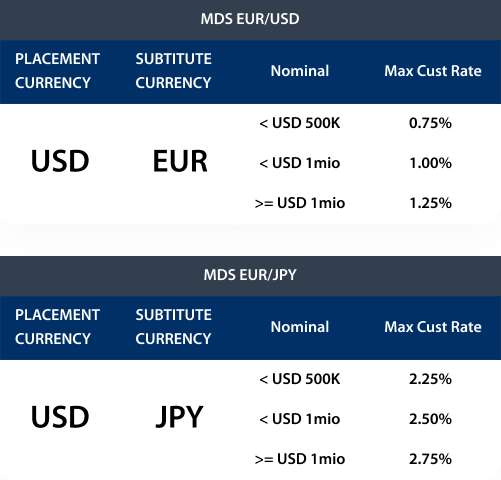The image size is (501, 480).
Task: Click Nominal column header in EUR/JPY table
Action: [x=300, y=327]
